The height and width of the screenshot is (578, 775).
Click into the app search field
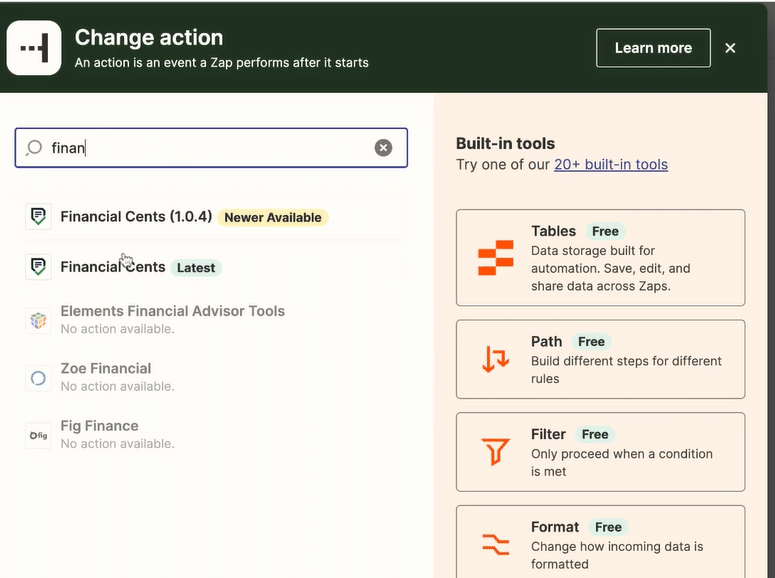(211, 148)
